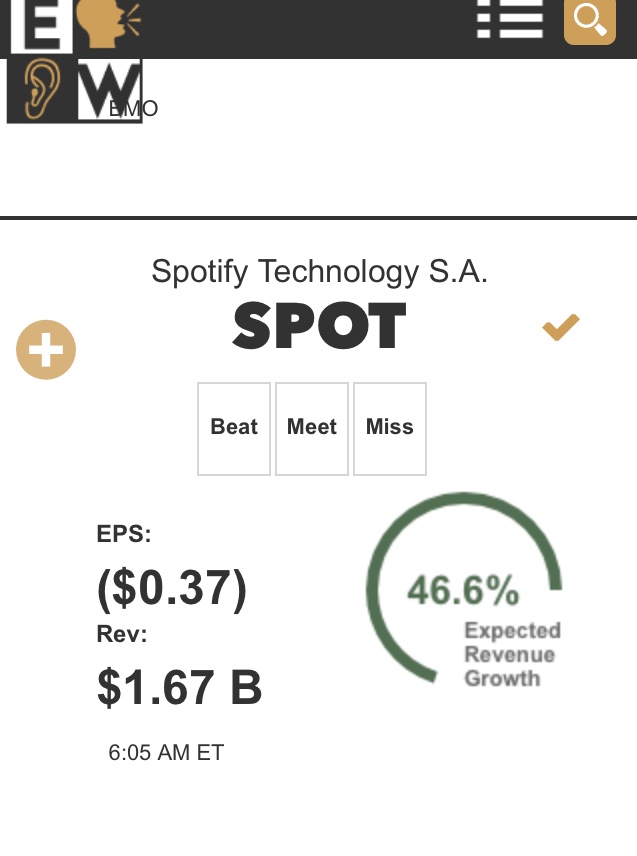Click the Expected Revenue Growth label
The image size is (637, 856).
pos(512,655)
